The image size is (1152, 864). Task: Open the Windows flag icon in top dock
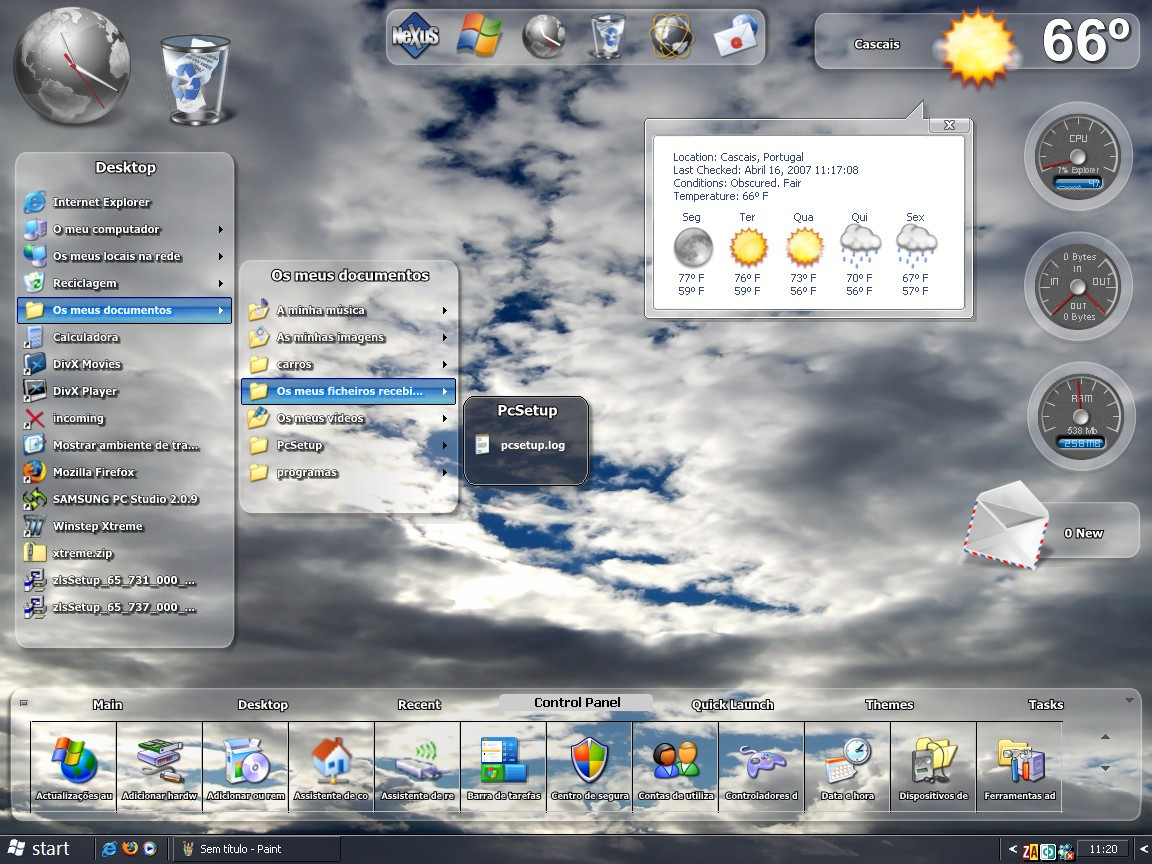tap(479, 37)
